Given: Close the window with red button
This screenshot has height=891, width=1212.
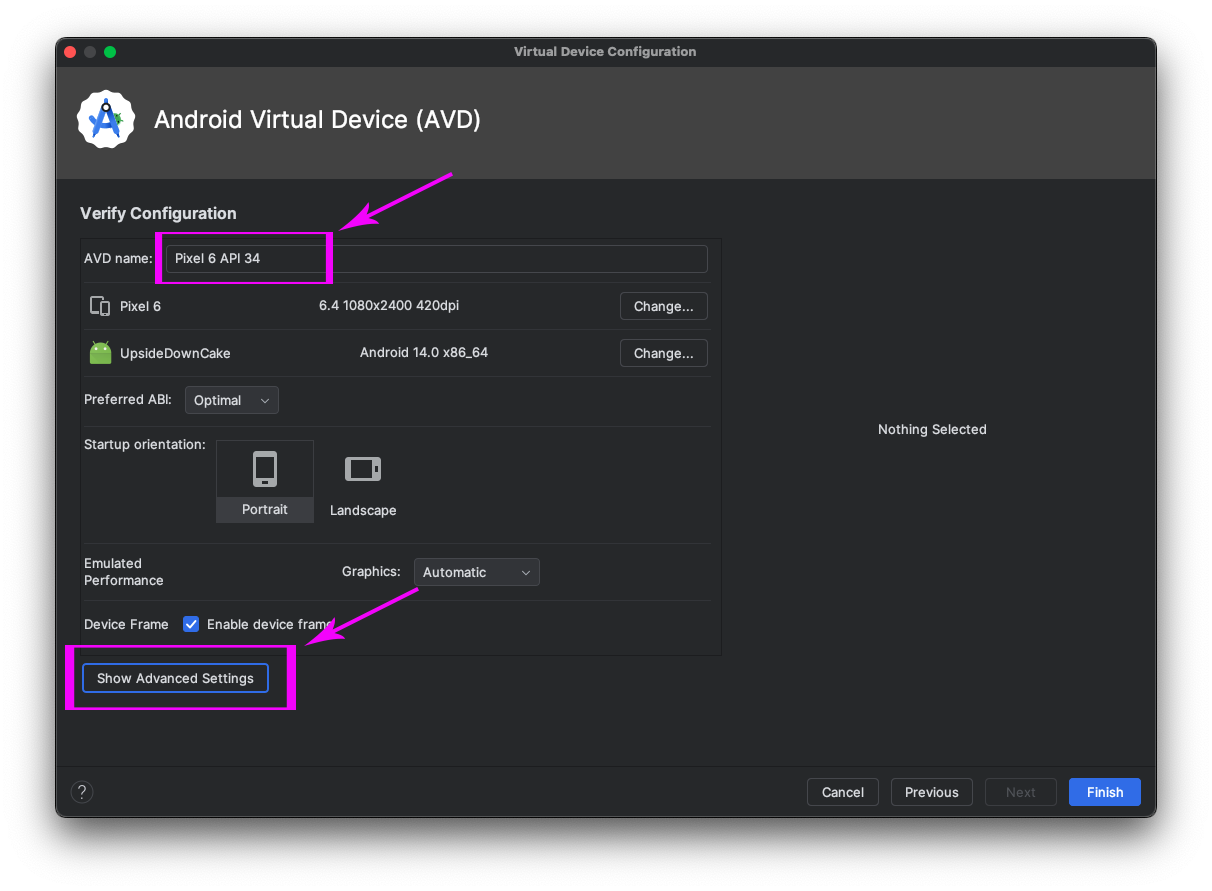Looking at the screenshot, I should (70, 52).
